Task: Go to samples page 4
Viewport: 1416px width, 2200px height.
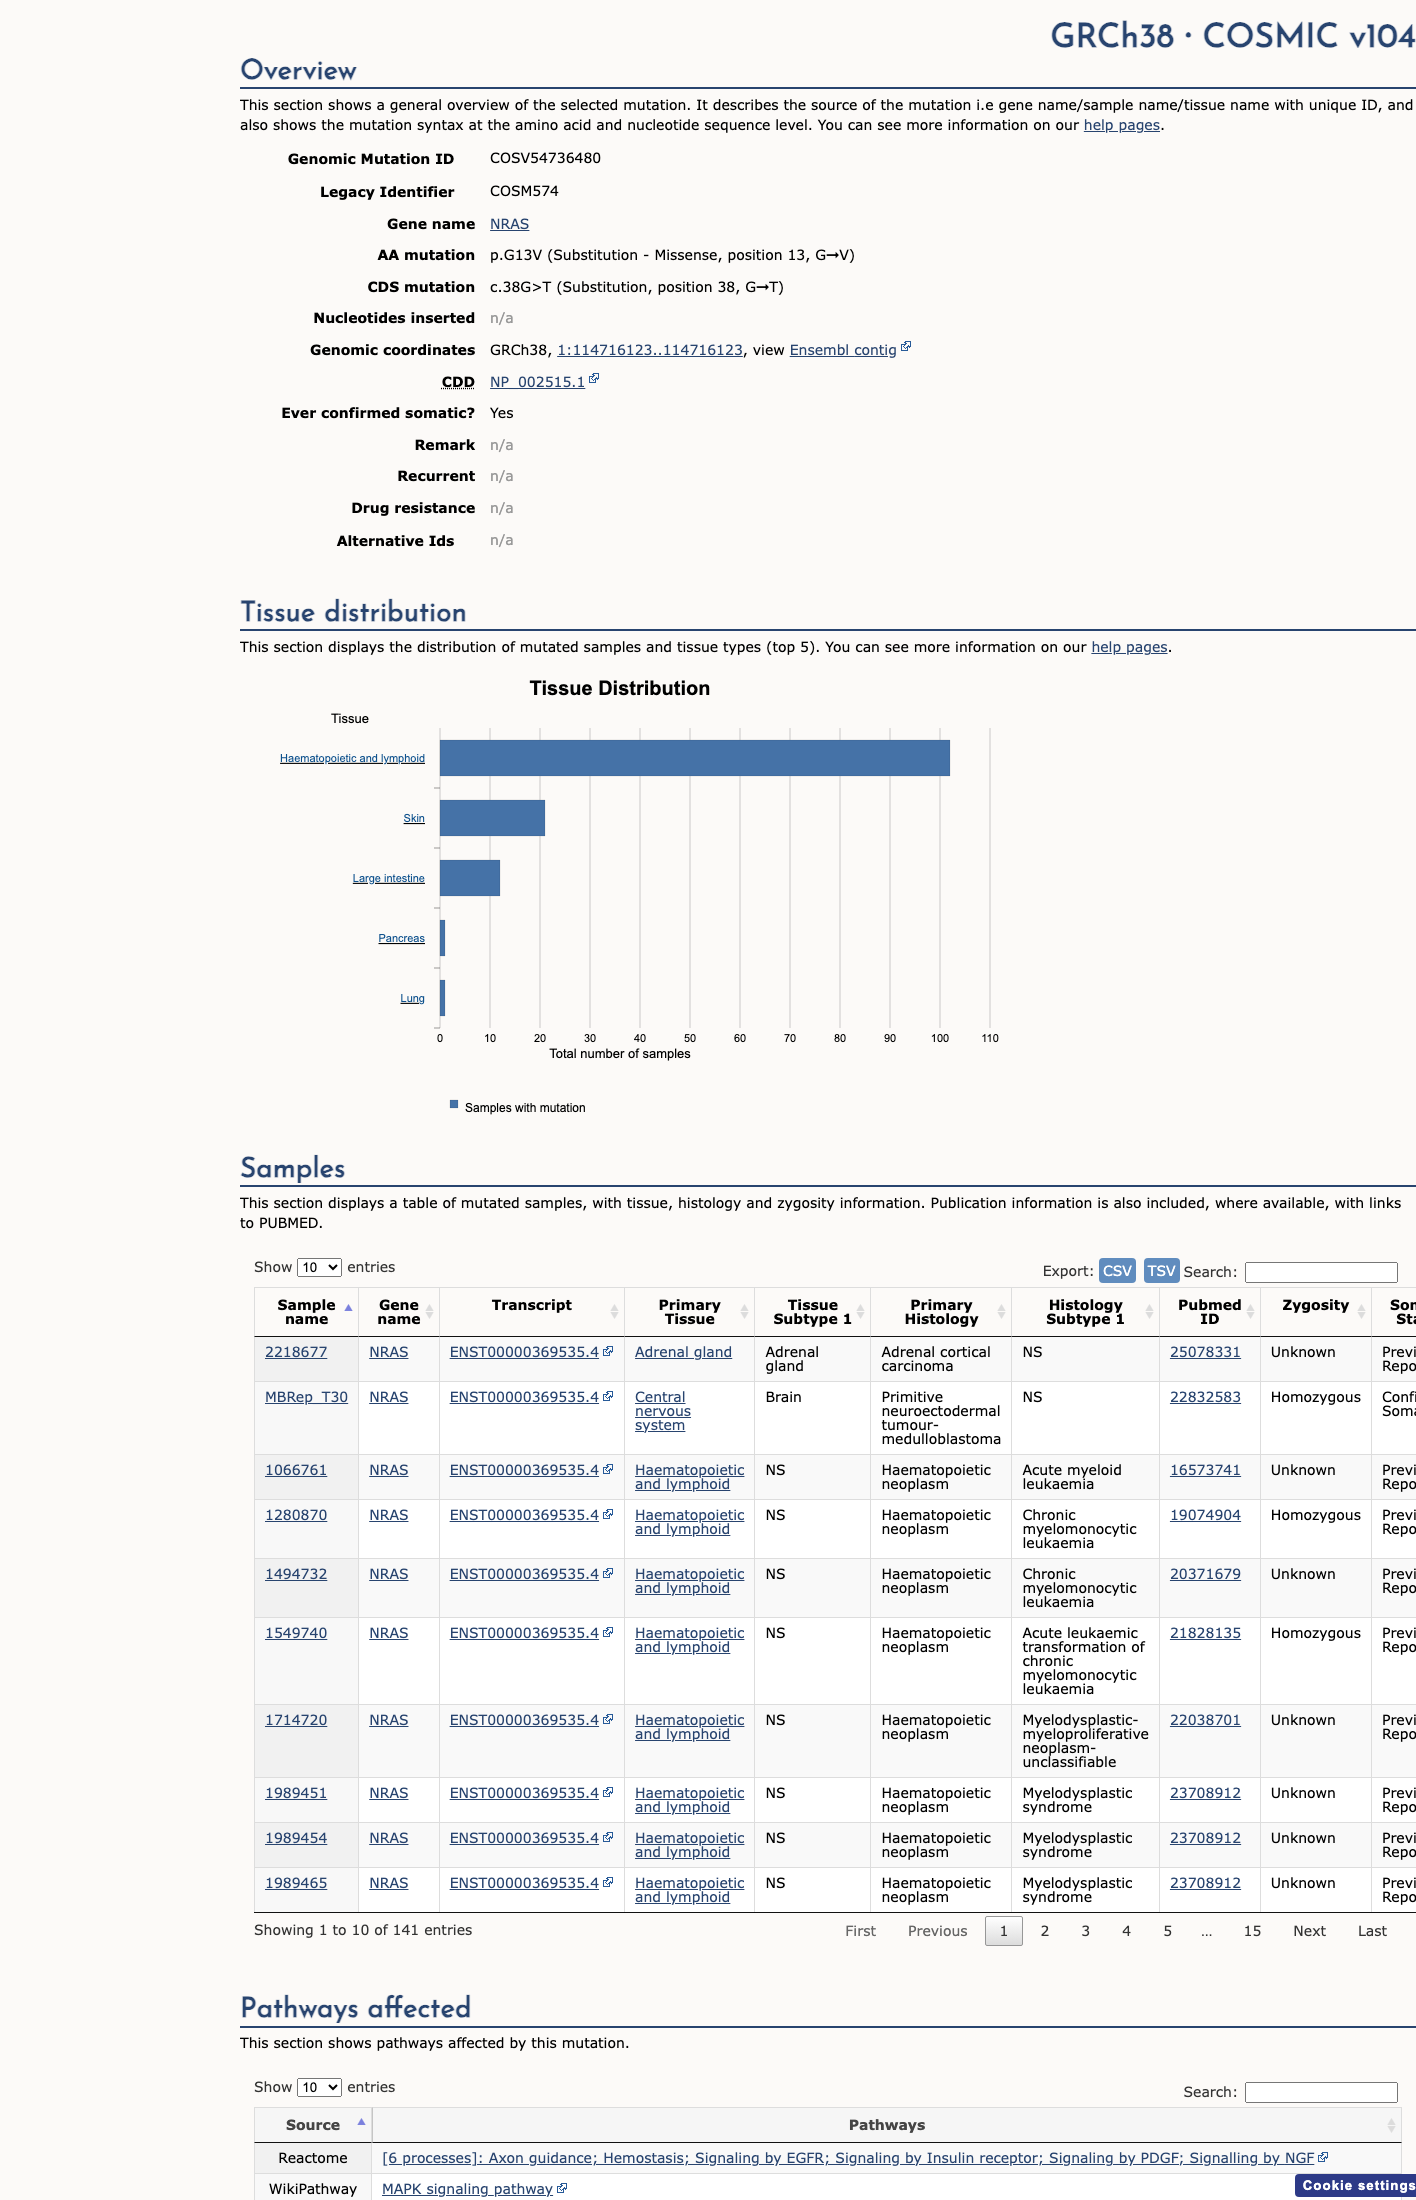Action: [x=1126, y=1931]
